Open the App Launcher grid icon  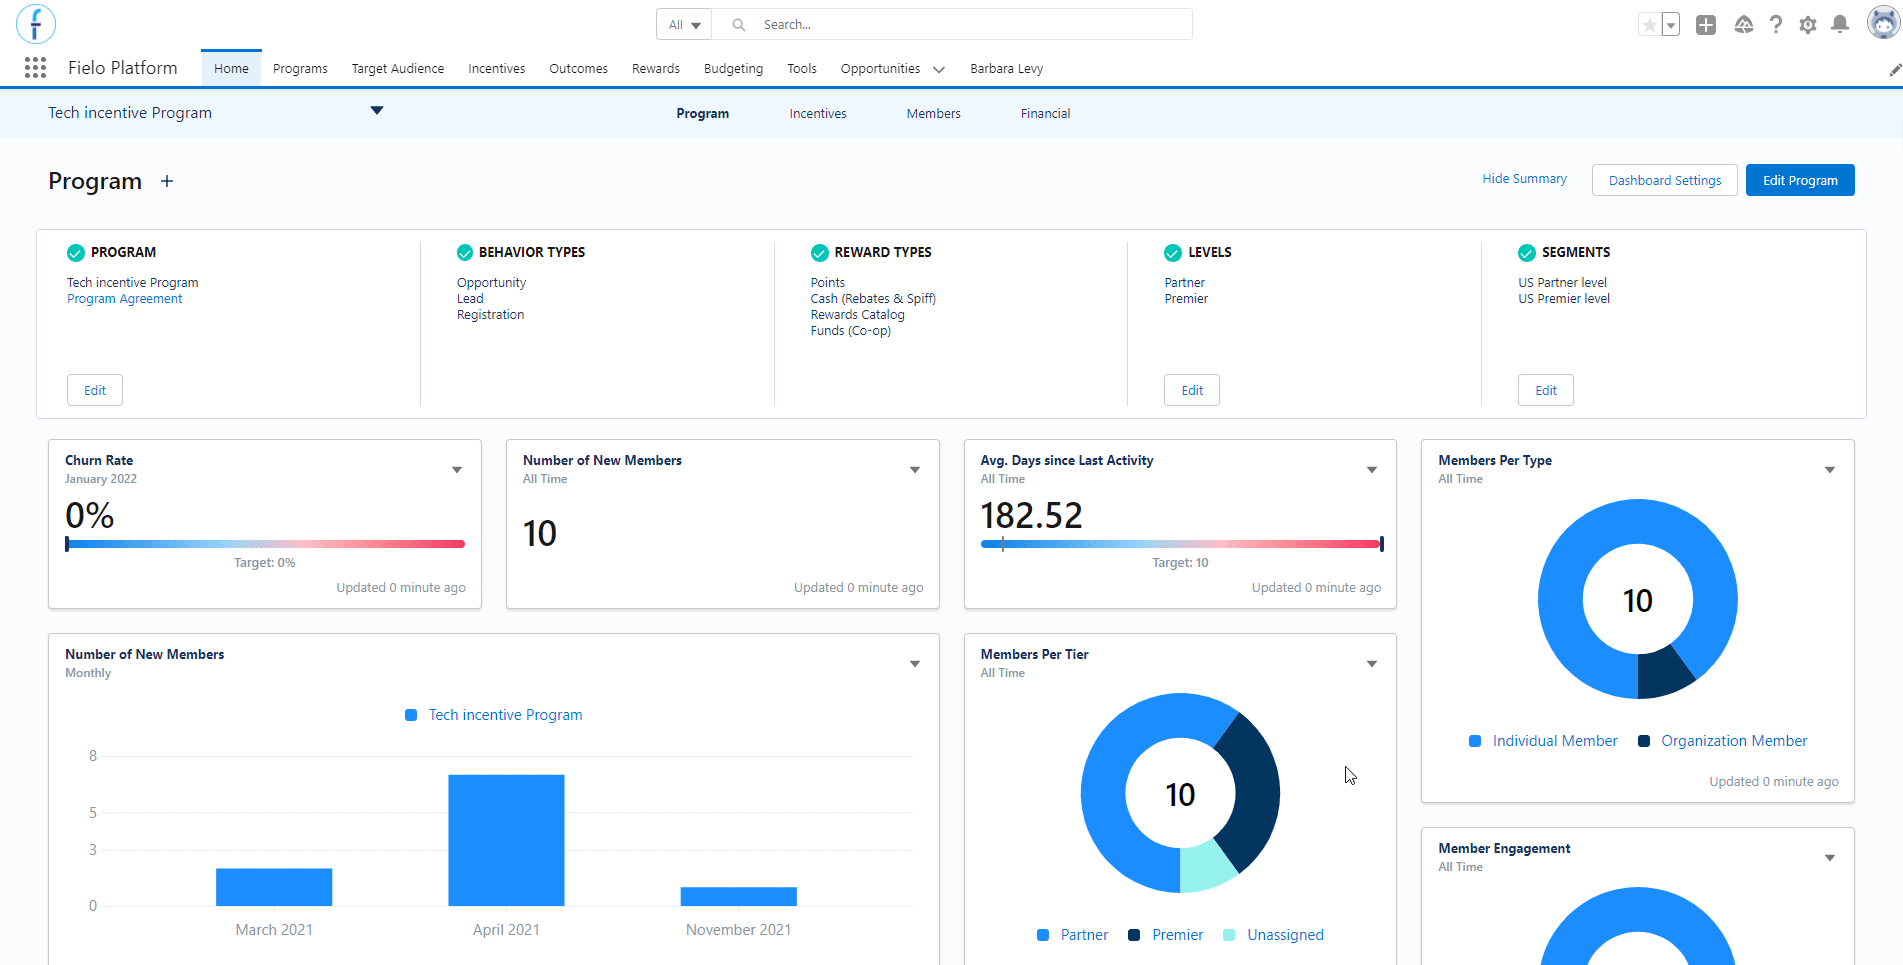(x=36, y=67)
